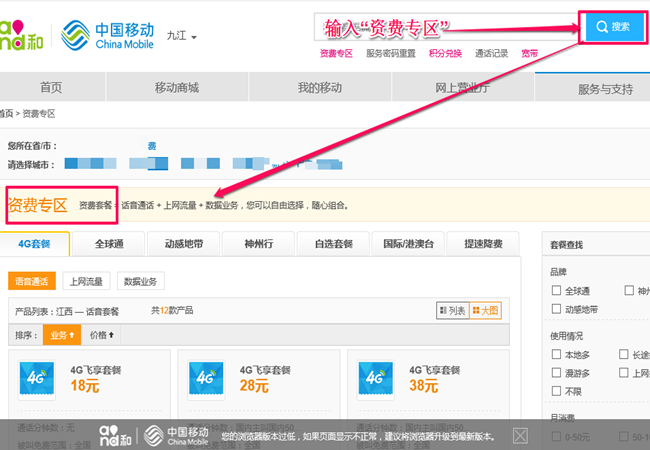Open 我的移动 navigation item

pos(320,87)
